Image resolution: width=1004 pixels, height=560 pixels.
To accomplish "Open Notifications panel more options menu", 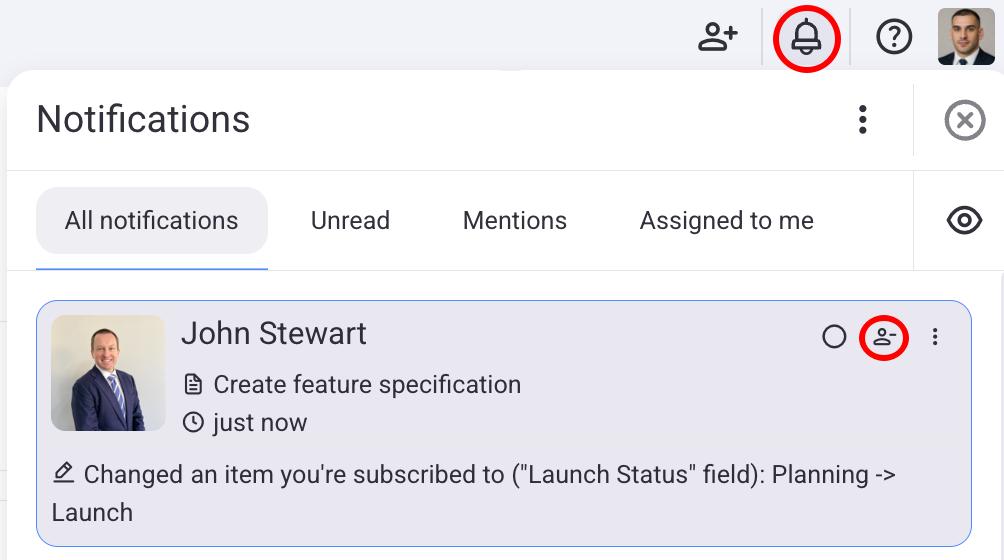I will pos(862,120).
